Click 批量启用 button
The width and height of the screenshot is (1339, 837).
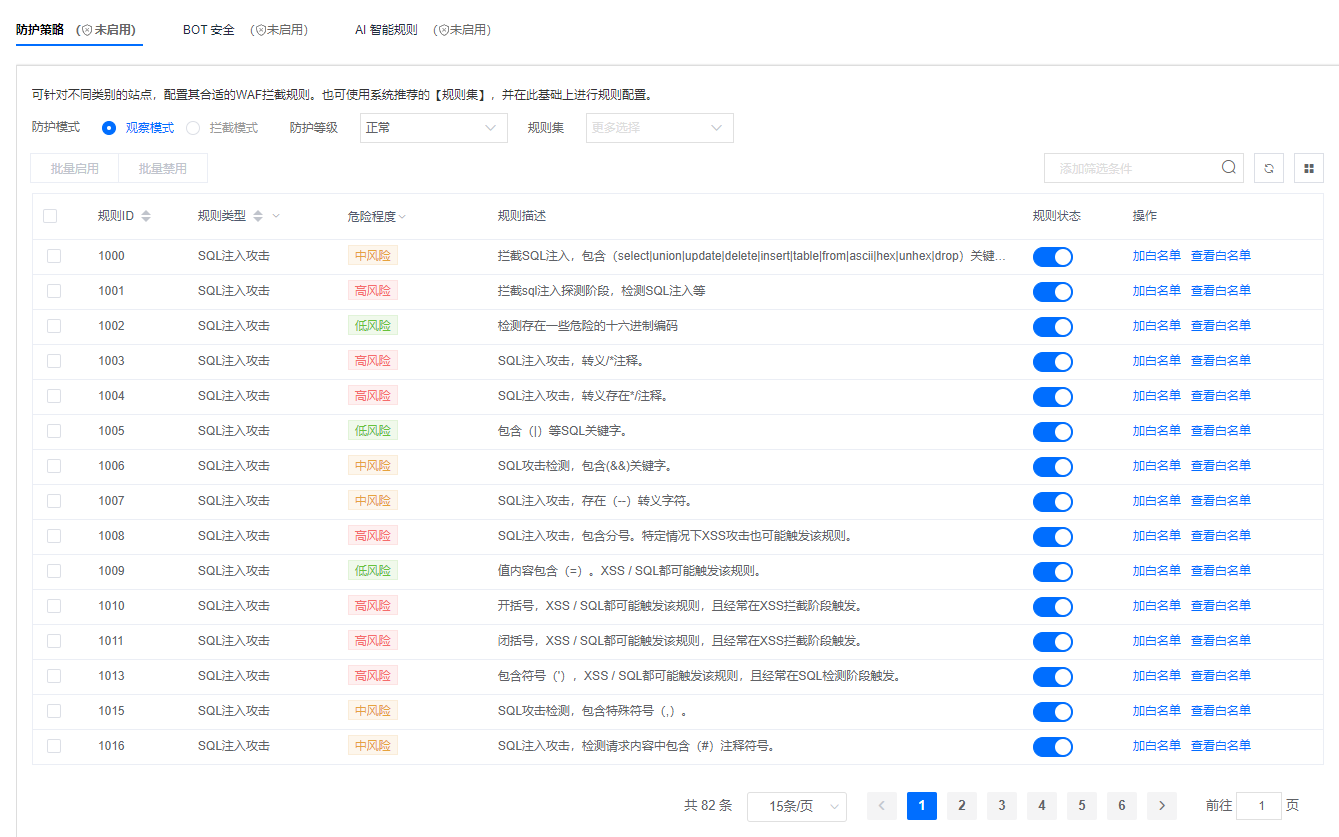[75, 168]
